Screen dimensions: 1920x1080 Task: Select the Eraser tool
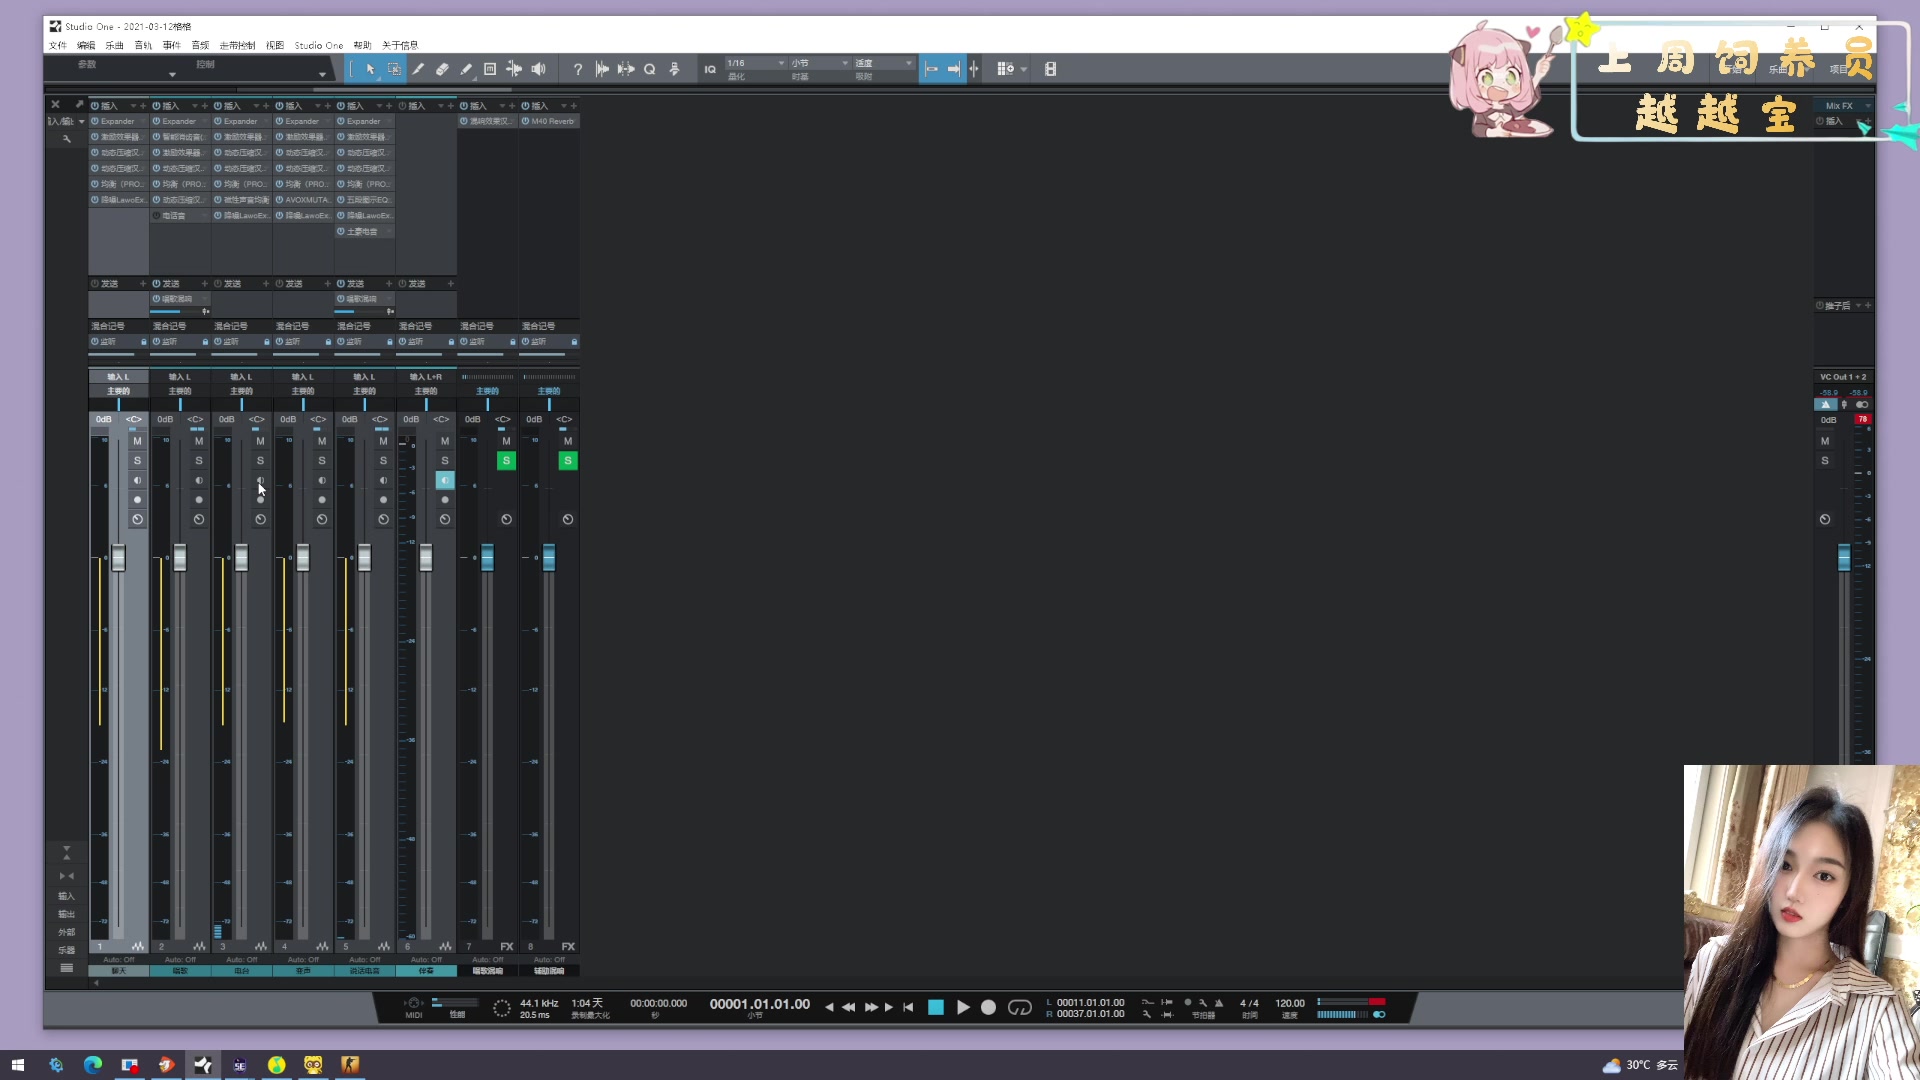[x=442, y=69]
